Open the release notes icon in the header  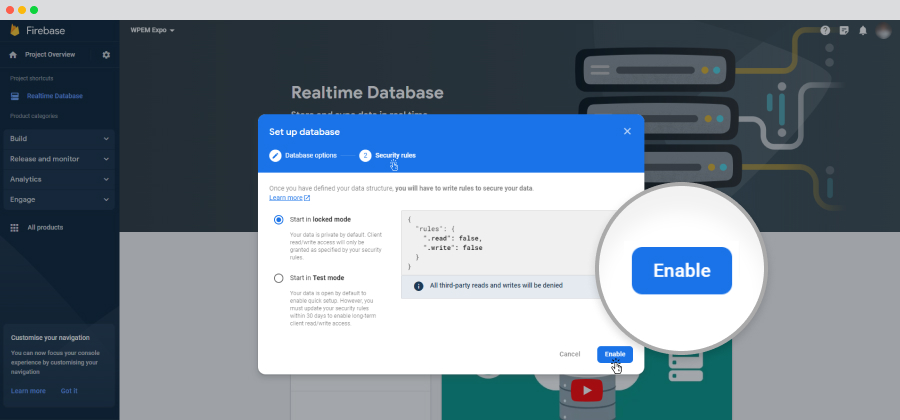(844, 30)
